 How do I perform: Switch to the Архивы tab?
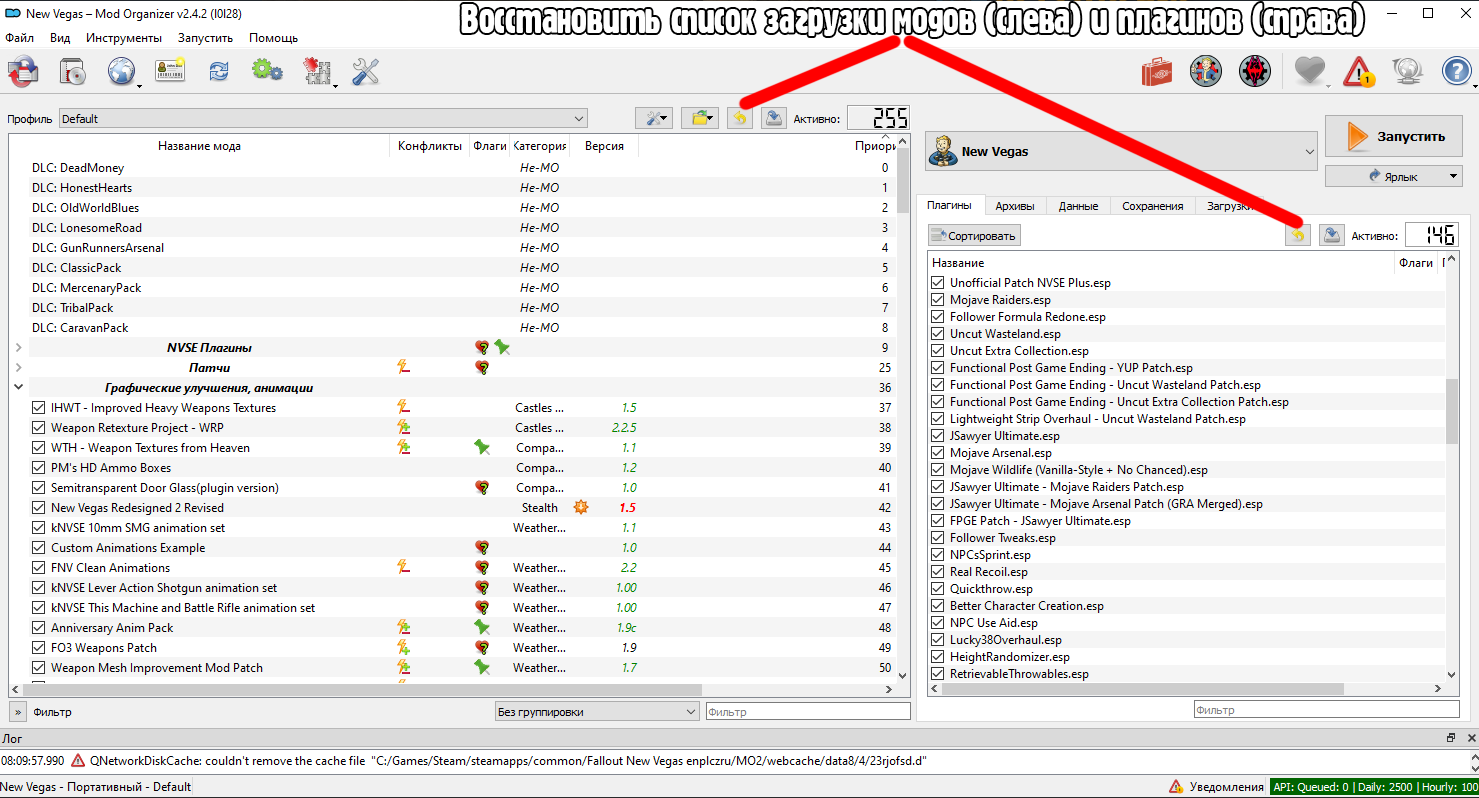[1015, 206]
